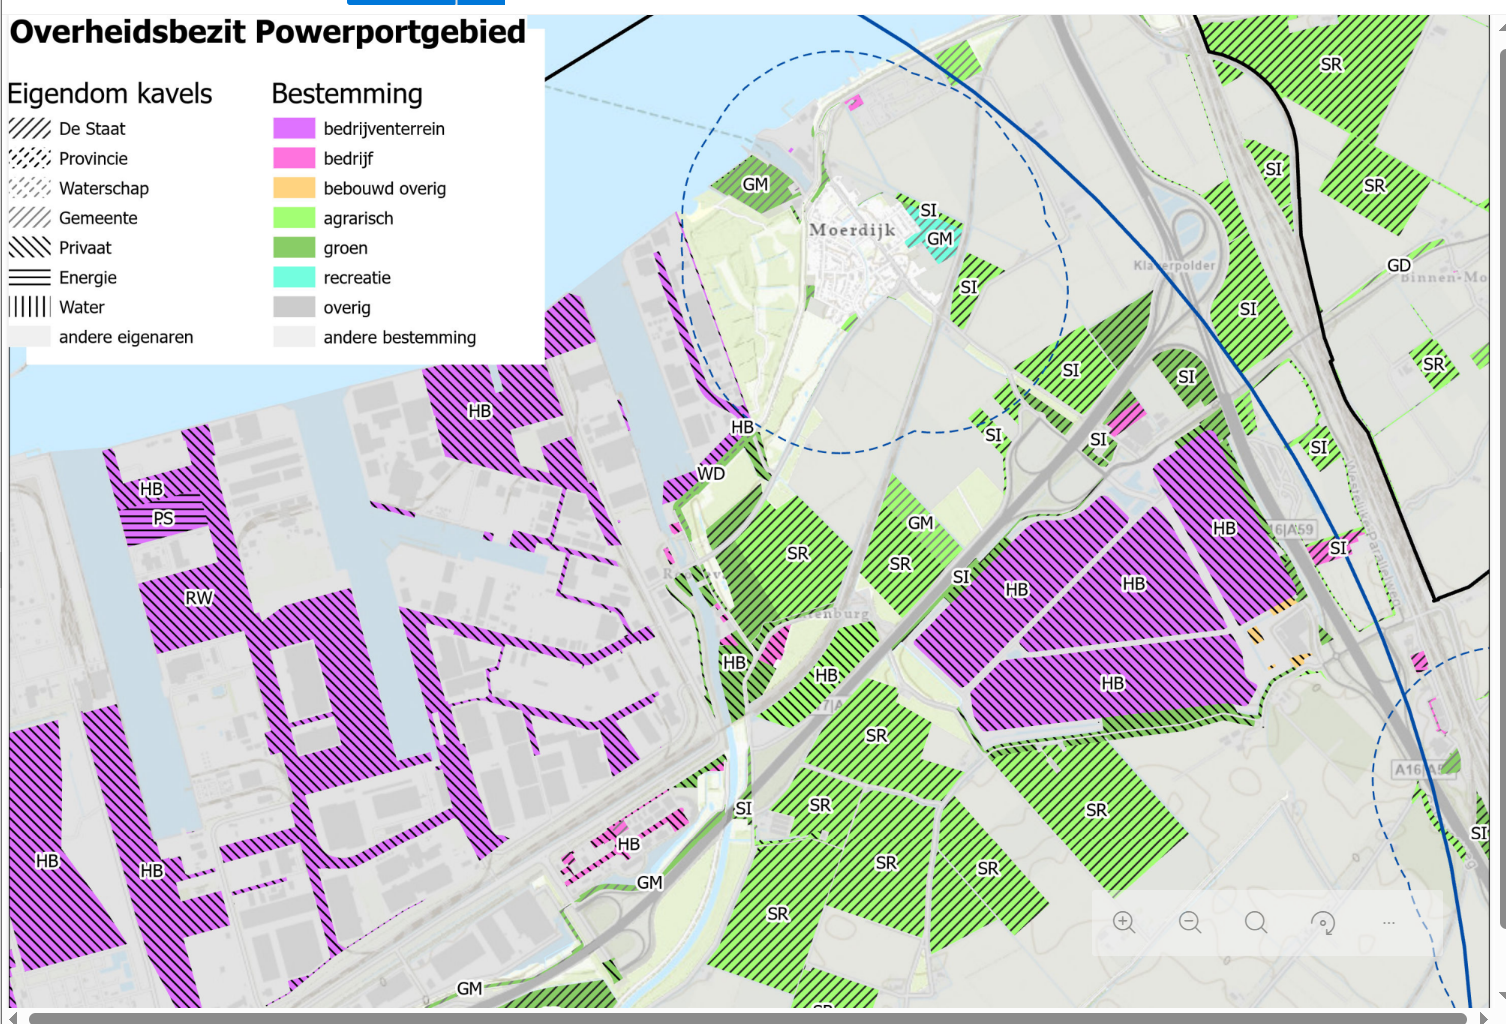Zoom out using the minus magnifier icon

[x=1190, y=922]
